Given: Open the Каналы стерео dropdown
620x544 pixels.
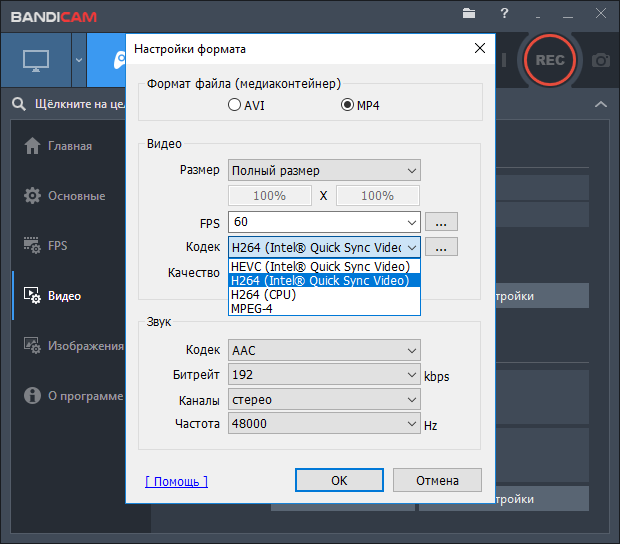Looking at the screenshot, I should [324, 400].
